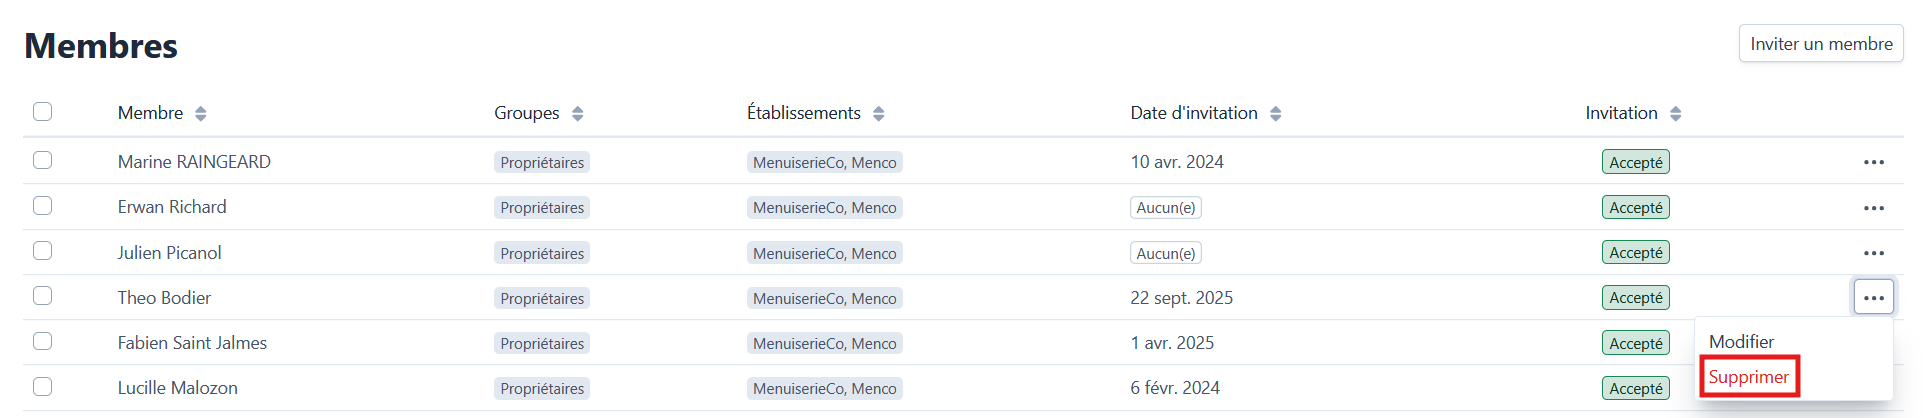Click Propriétaires group tag for Erwan Richard
This screenshot has width=1923, height=418.
coord(542,208)
